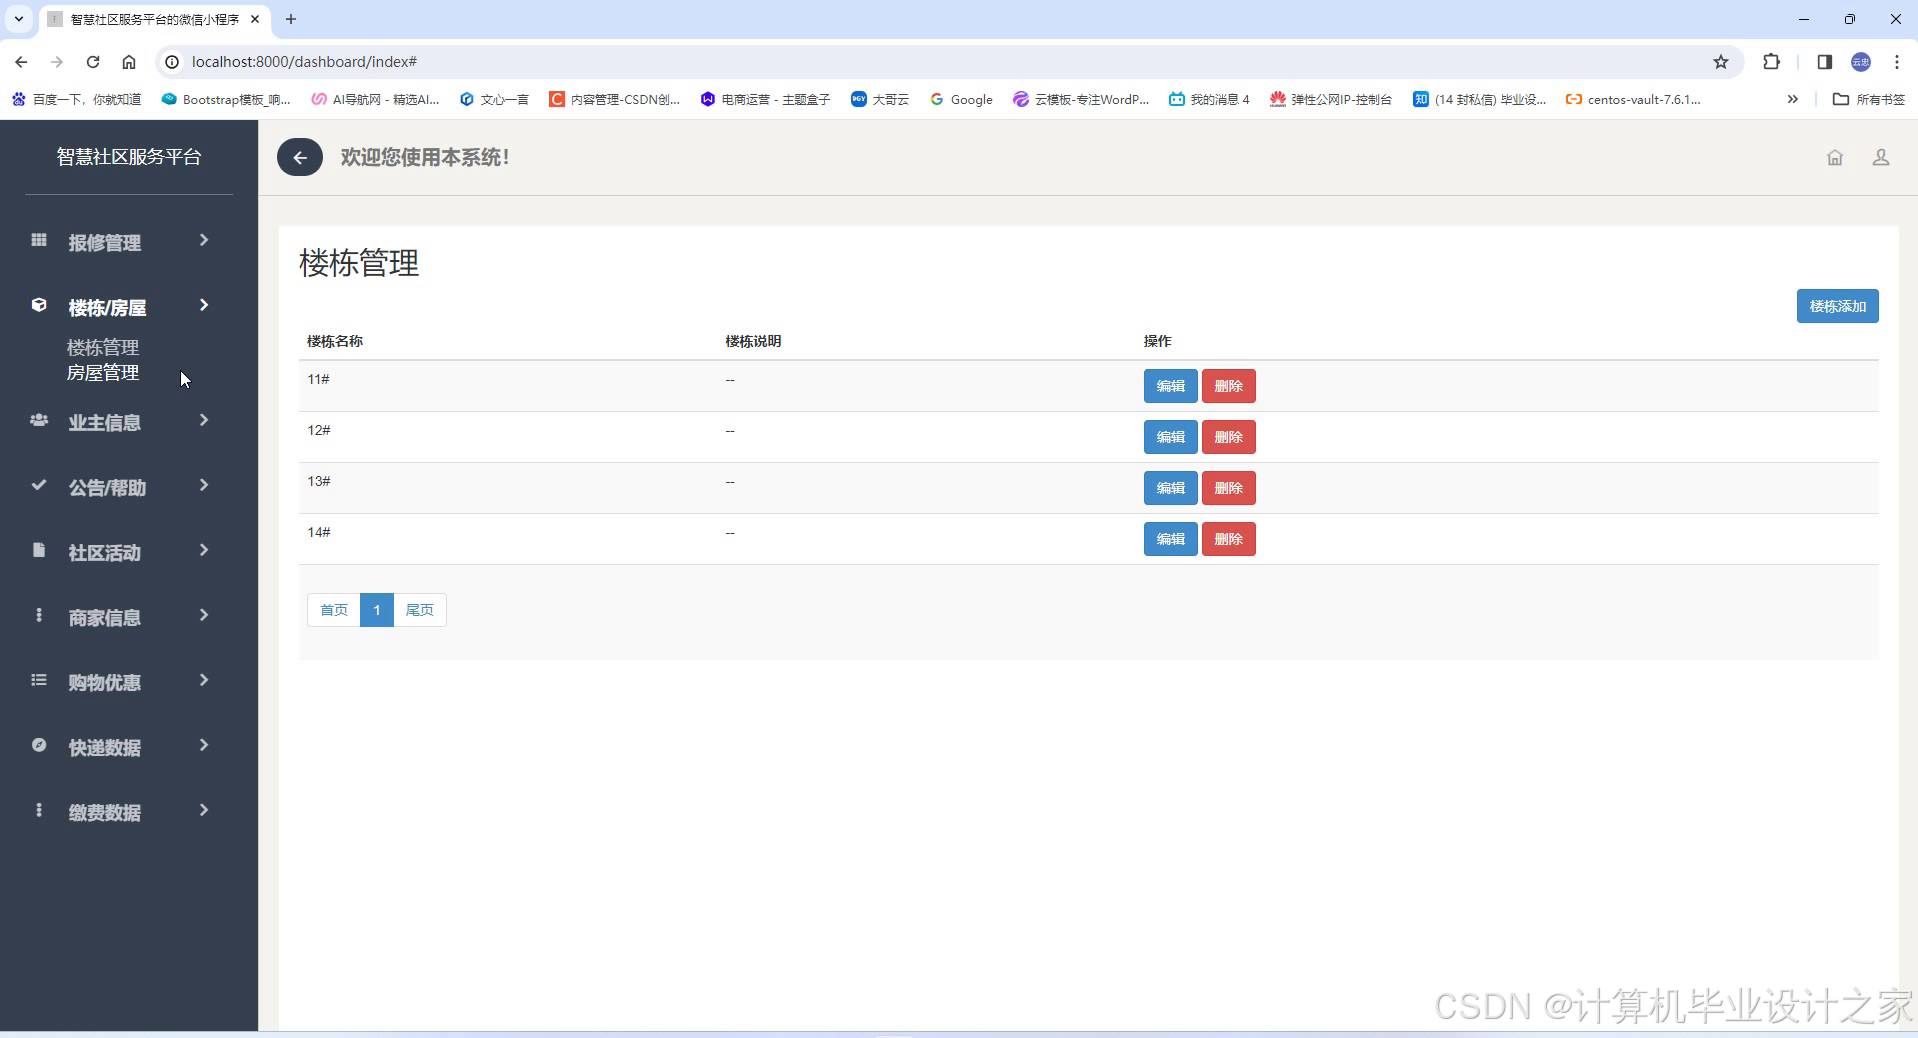
Task: Open a new browser tab
Action: 291,19
